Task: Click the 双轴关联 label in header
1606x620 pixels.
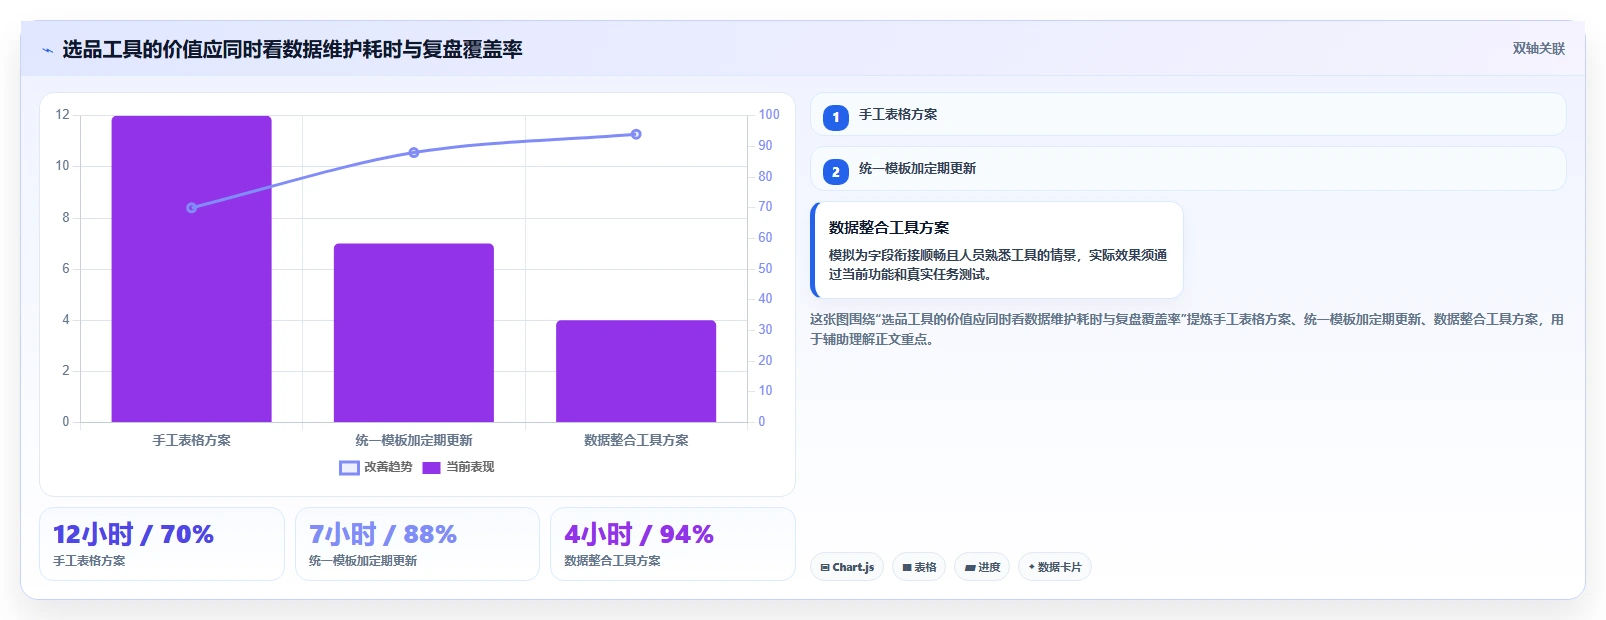Action: (1538, 48)
